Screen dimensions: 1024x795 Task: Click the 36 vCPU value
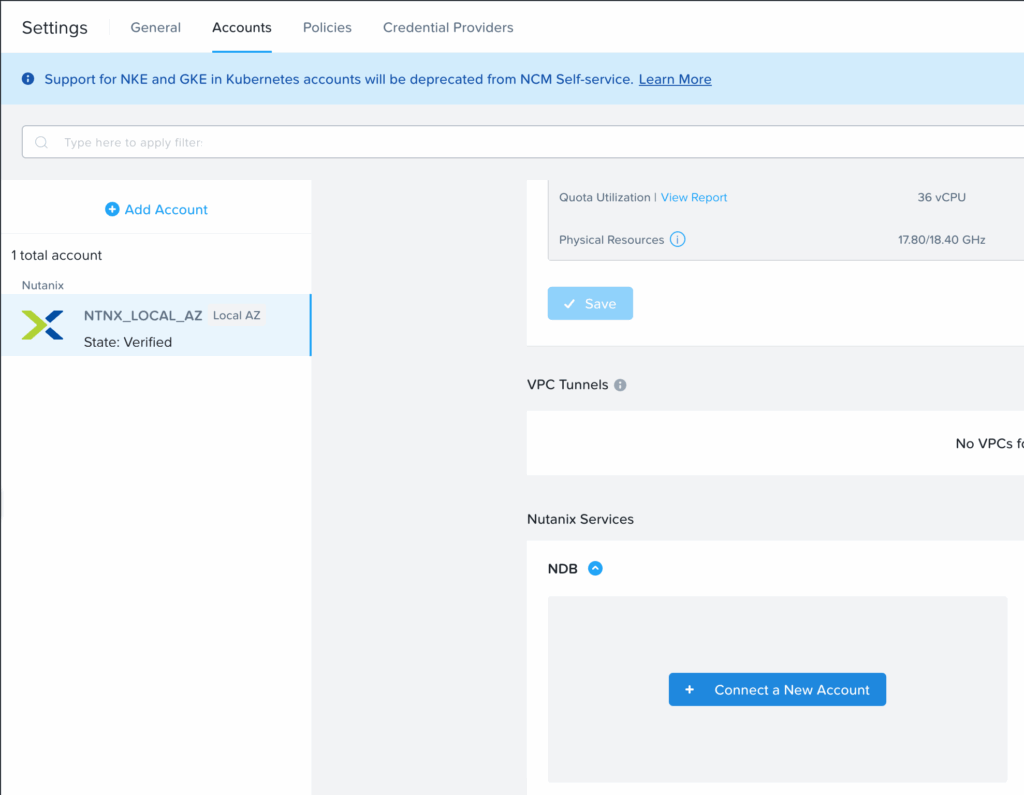coord(941,197)
